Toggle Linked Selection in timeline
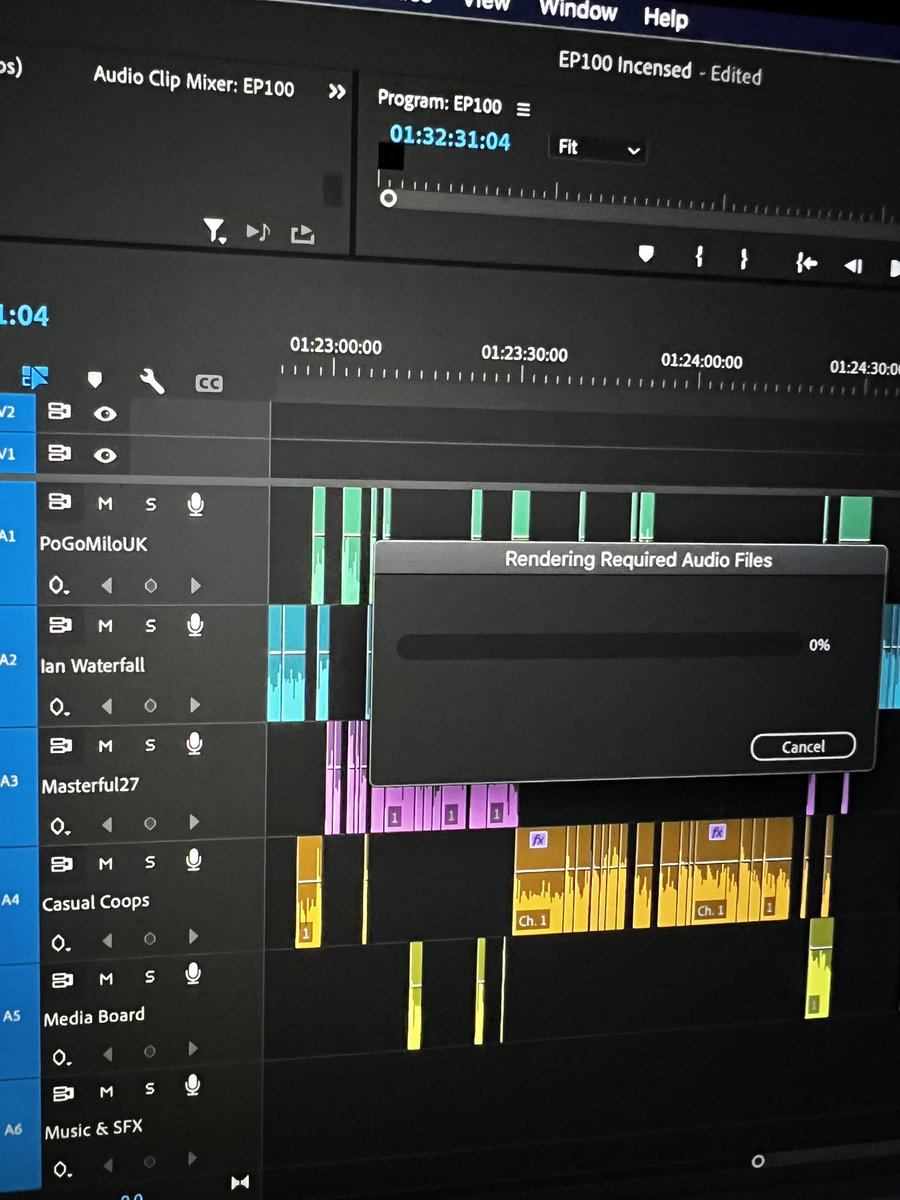 tap(35, 376)
